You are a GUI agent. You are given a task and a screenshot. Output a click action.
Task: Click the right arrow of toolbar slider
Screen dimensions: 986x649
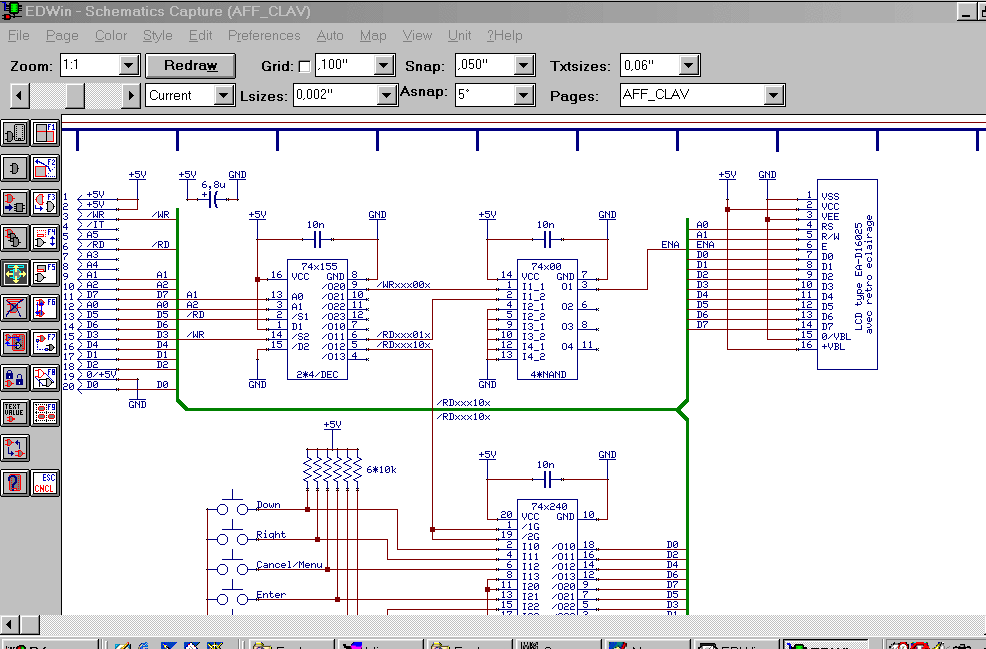pos(130,96)
